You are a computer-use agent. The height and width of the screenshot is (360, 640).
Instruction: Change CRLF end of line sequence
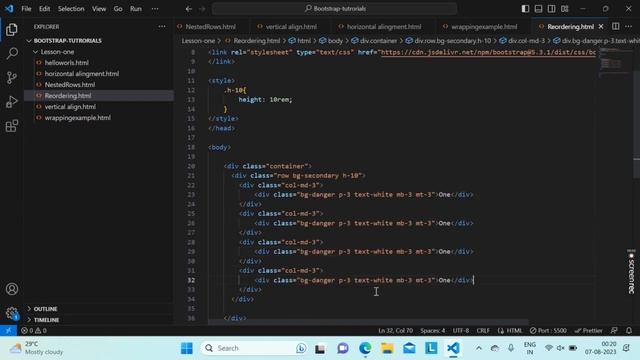(x=483, y=331)
